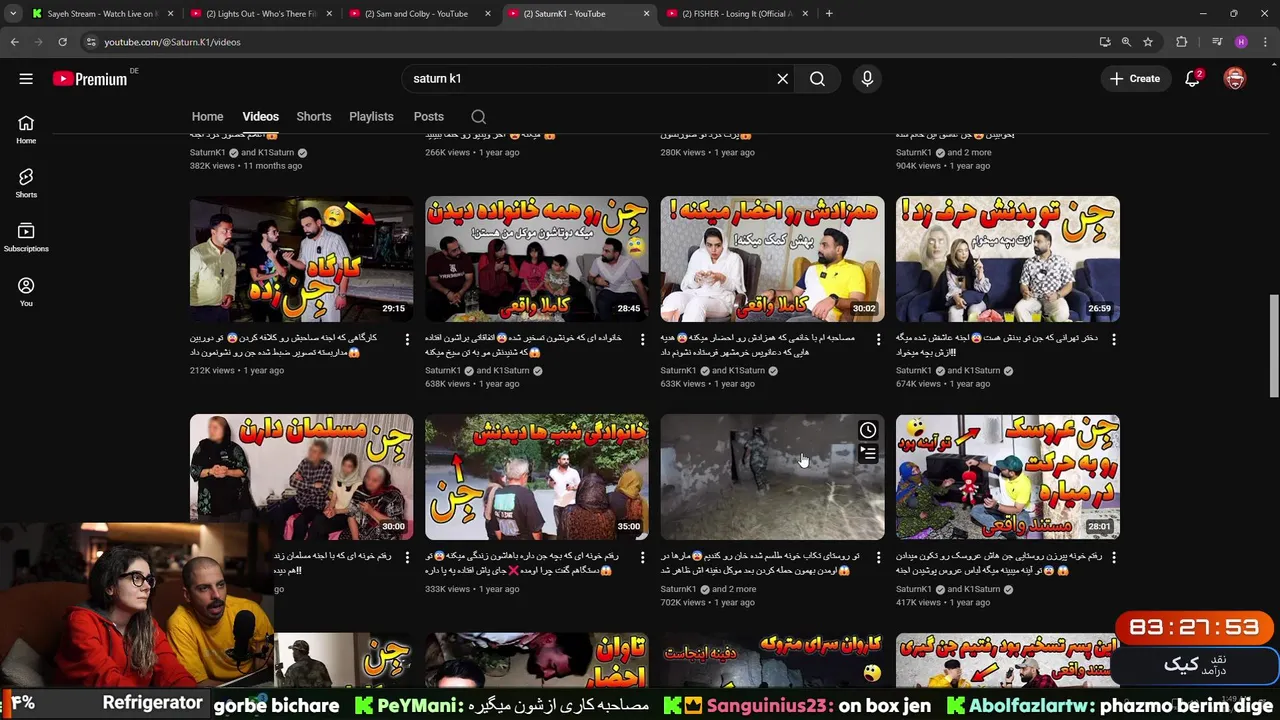Open options menu for 30:02 video
1280x720 pixels.
click(878, 340)
